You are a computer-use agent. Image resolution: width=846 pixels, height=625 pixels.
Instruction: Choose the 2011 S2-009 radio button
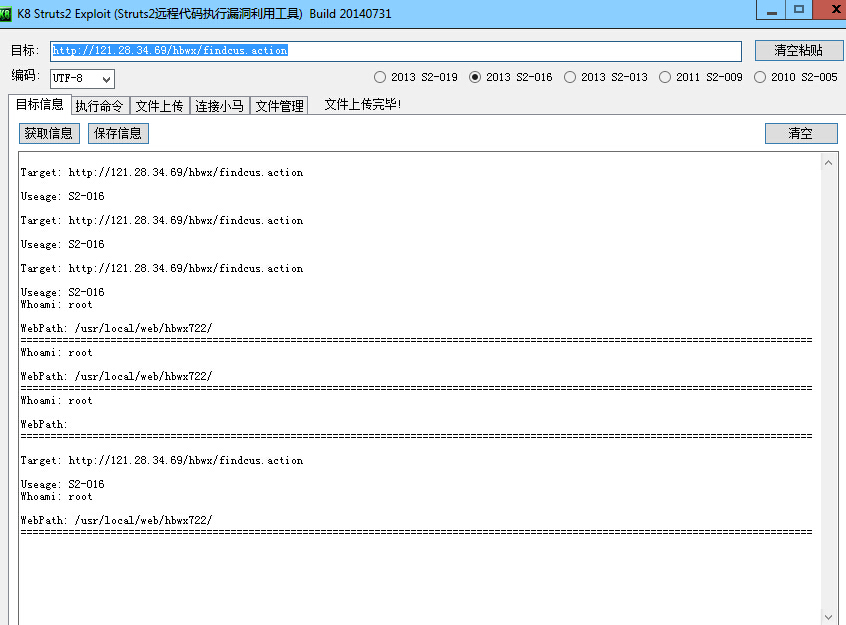click(700, 77)
